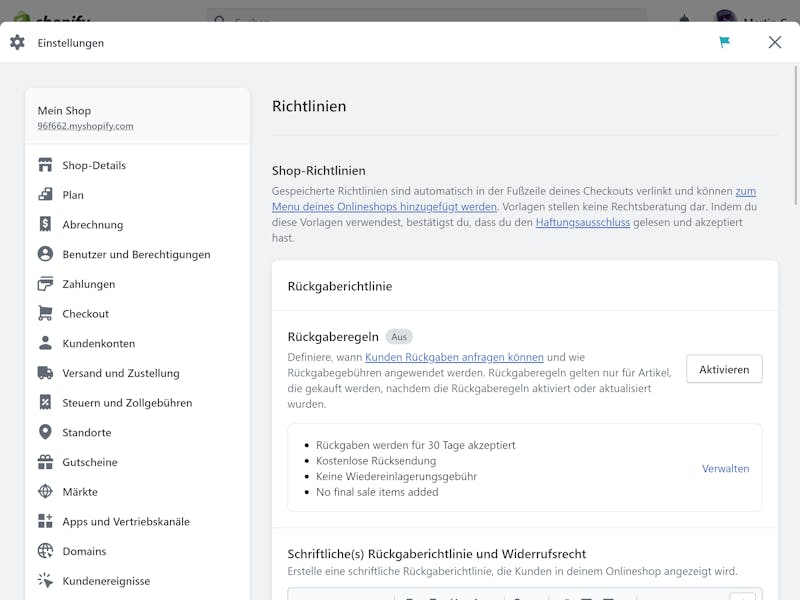
Task: Click the Standorte location pin icon
Action: click(45, 432)
